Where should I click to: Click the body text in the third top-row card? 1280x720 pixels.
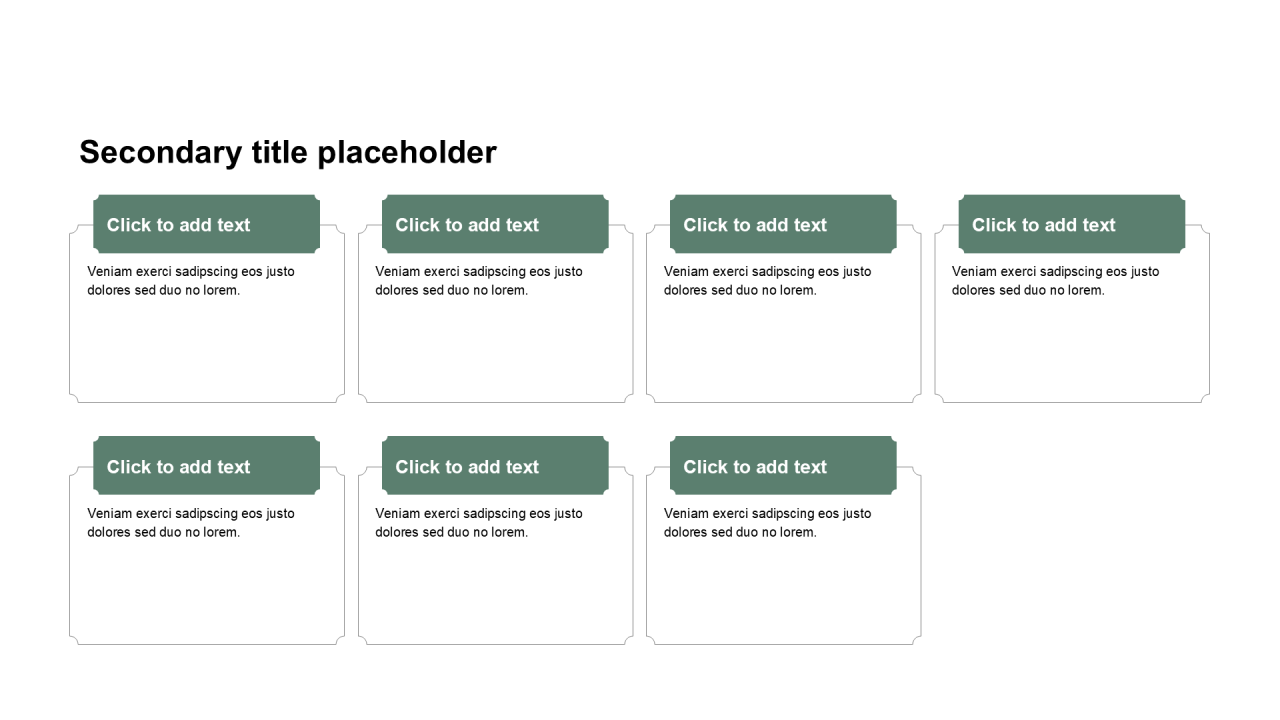(767, 281)
